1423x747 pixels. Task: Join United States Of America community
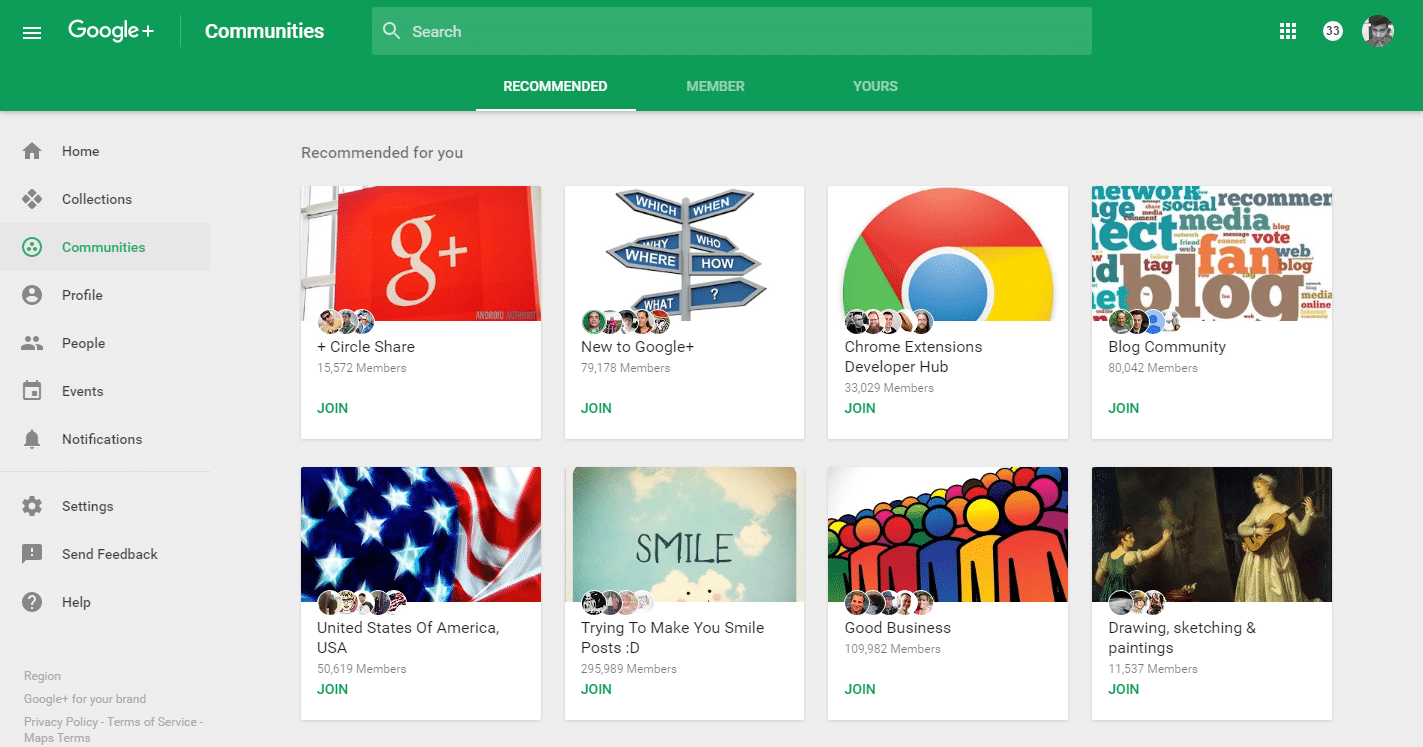tap(332, 689)
